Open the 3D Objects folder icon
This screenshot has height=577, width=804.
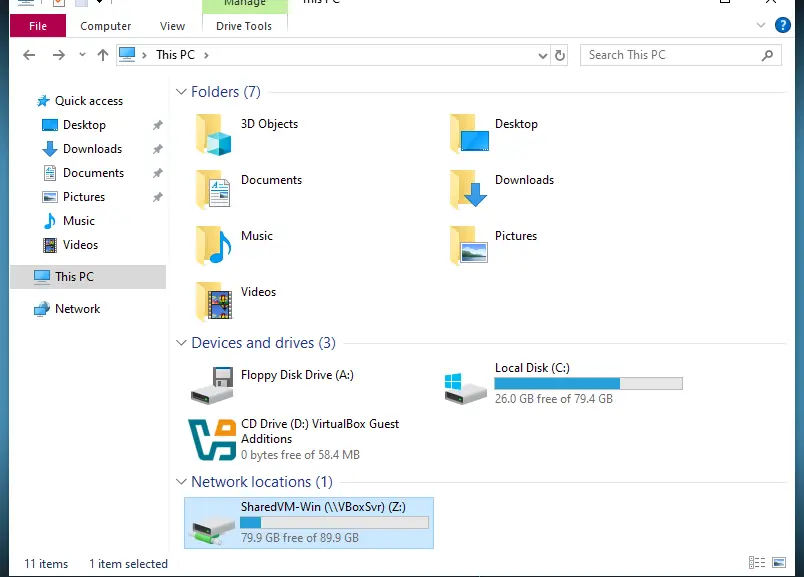coord(213,135)
